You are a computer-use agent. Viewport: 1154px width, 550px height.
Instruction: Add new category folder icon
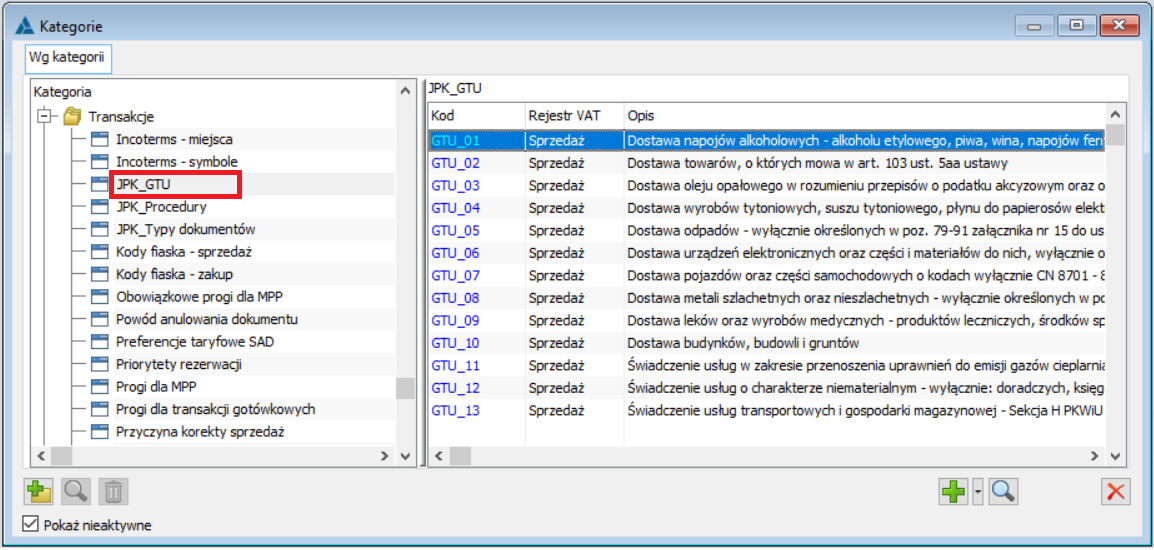pyautogui.click(x=38, y=490)
